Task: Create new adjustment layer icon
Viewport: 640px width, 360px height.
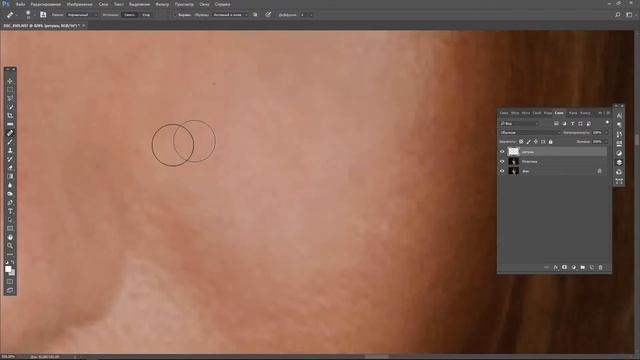Action: pyautogui.click(x=573, y=267)
